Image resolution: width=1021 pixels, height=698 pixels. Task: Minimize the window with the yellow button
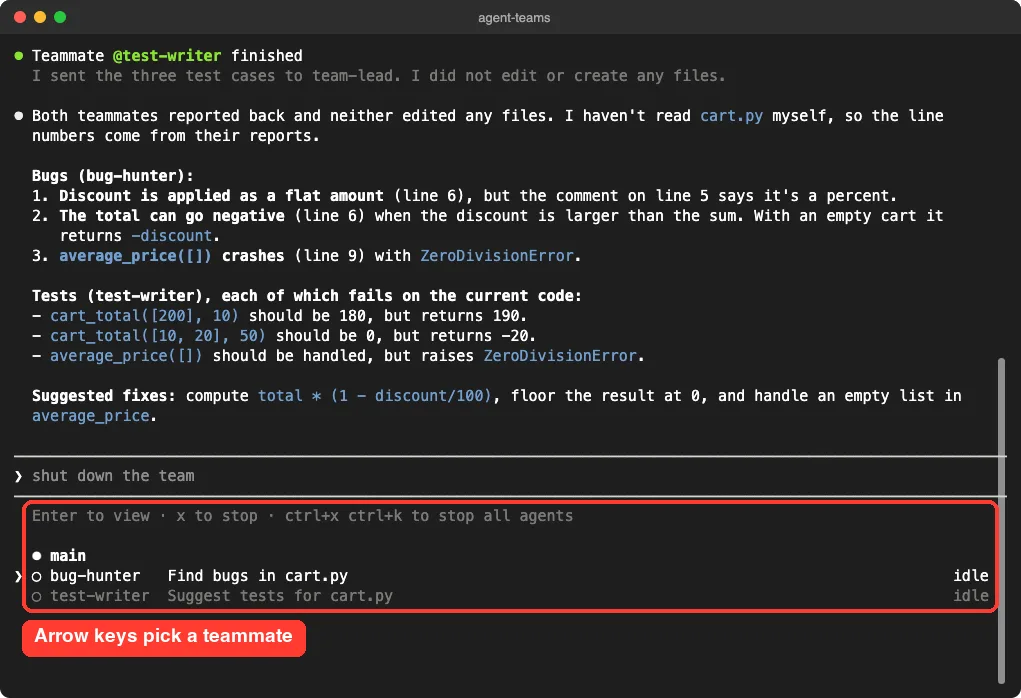(x=40, y=17)
